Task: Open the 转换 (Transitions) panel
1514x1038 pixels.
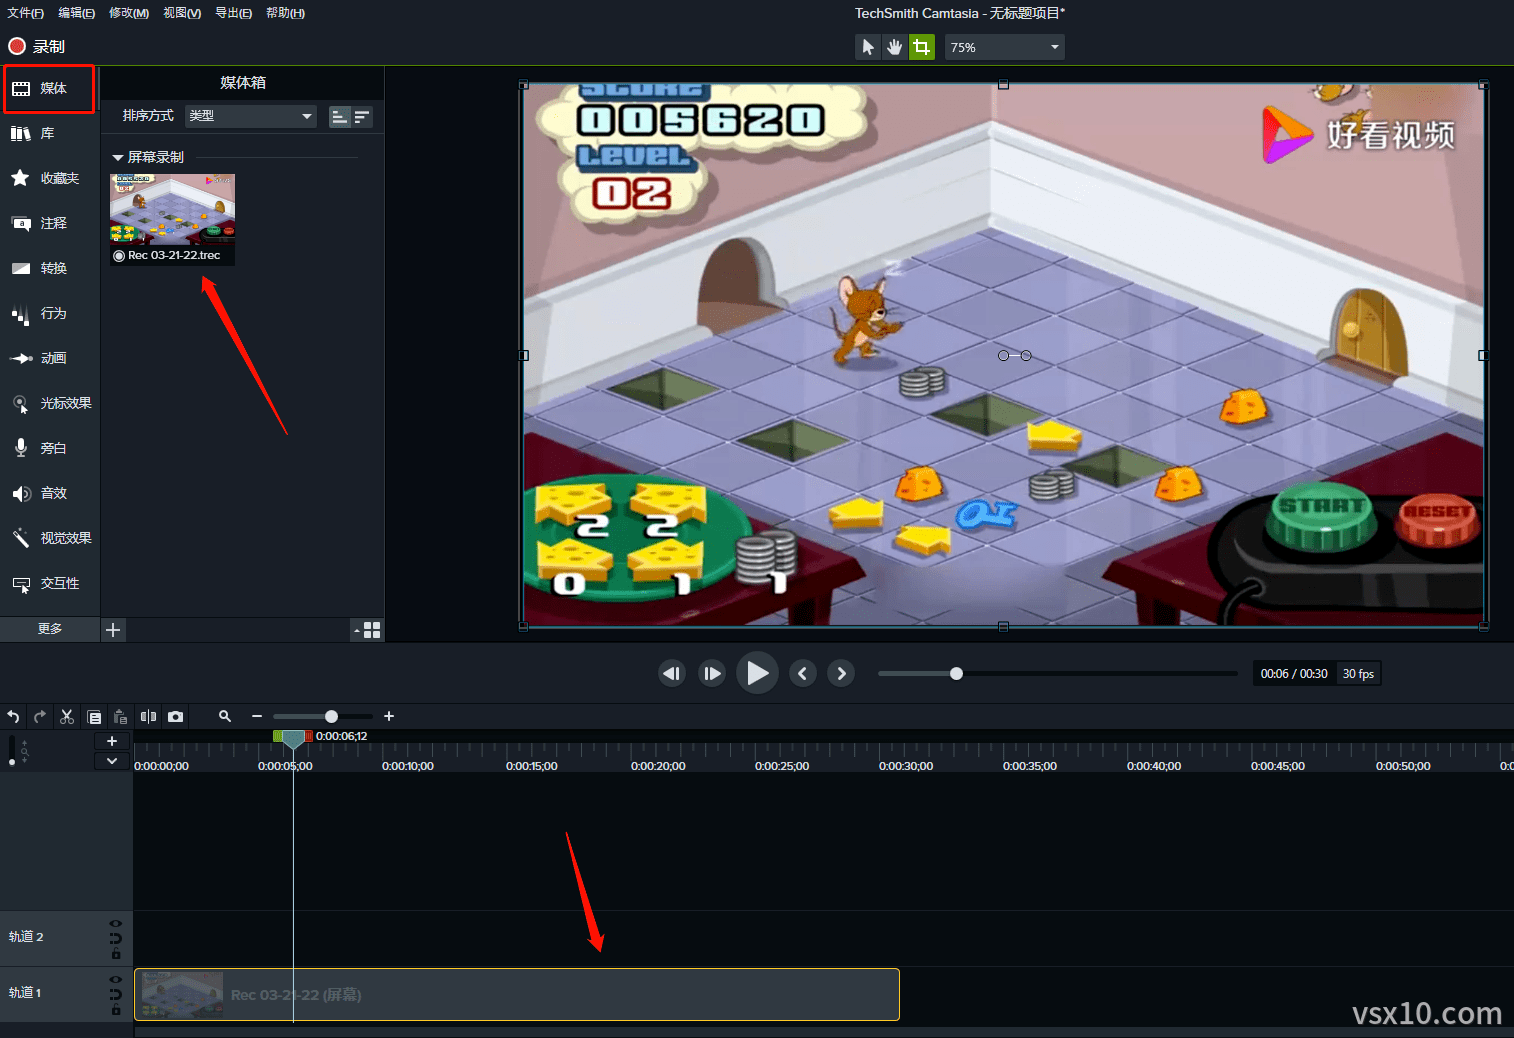Action: [49, 269]
